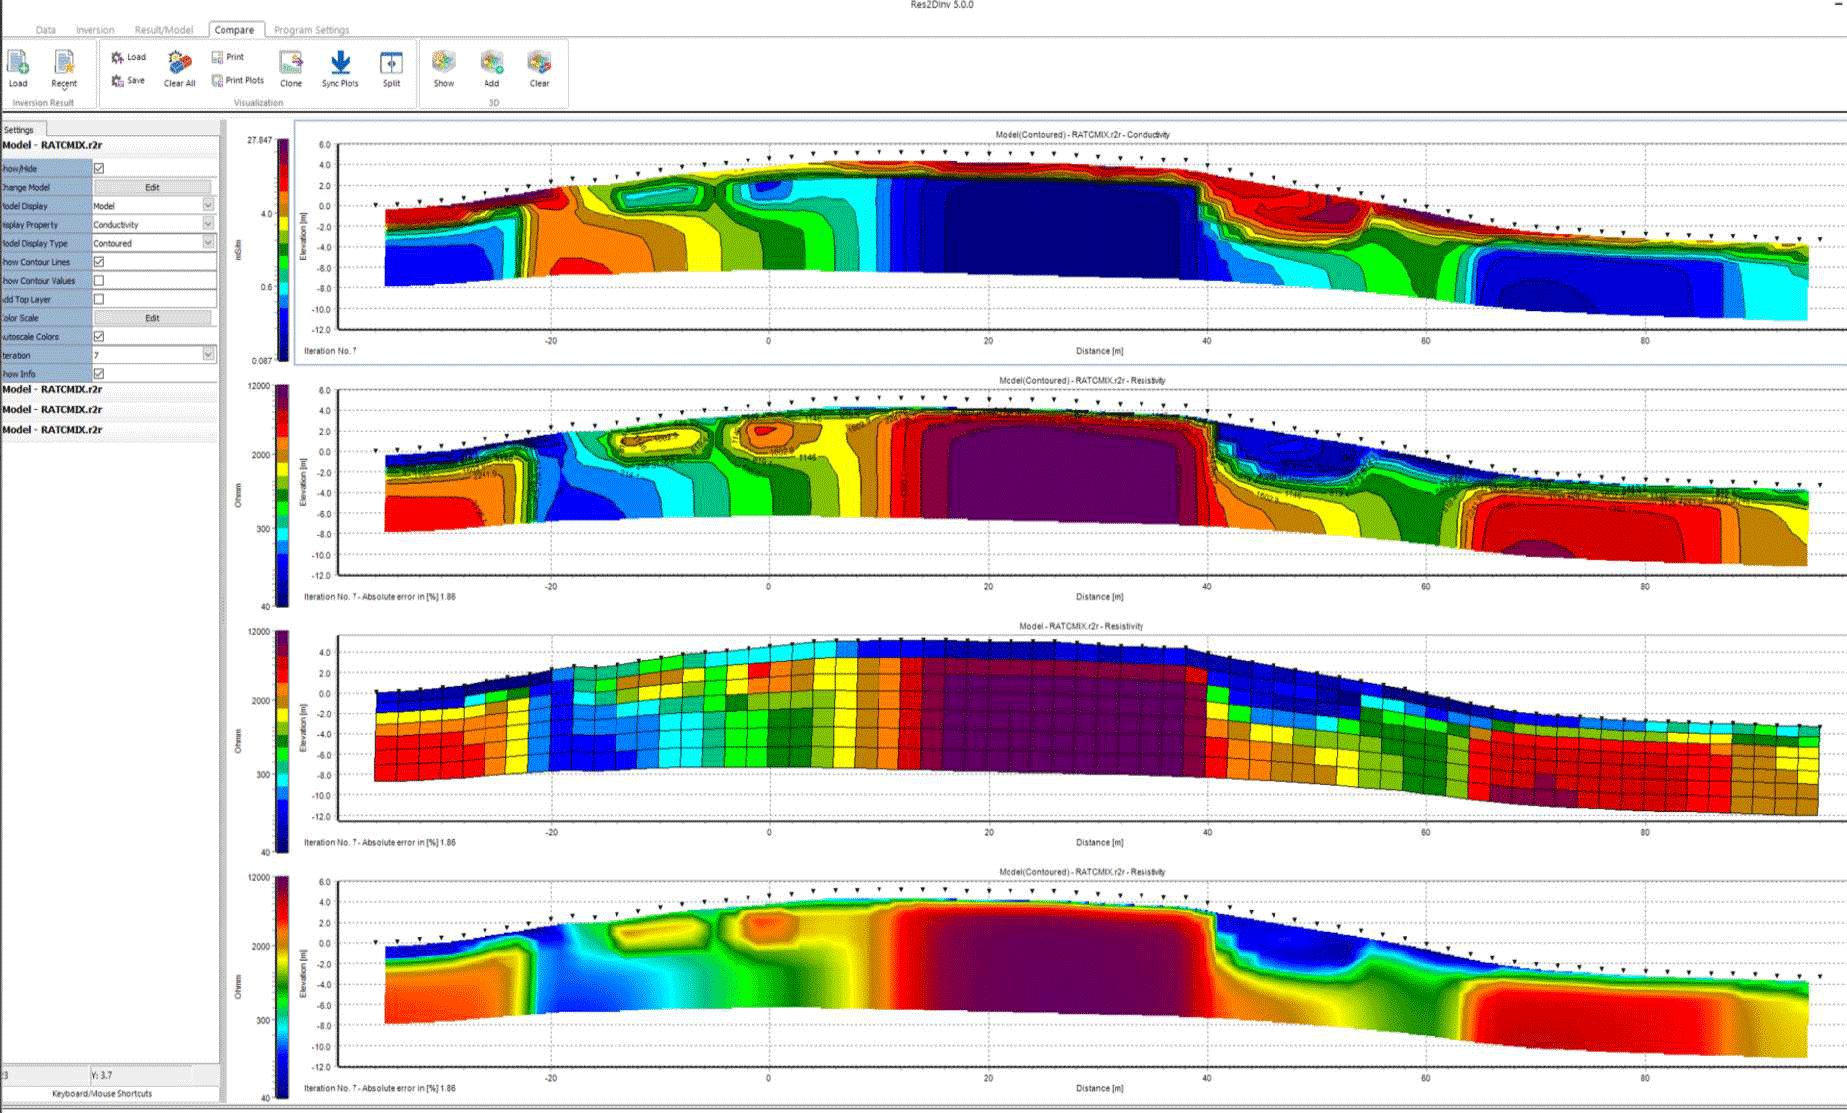
Task: Disable the Autoscale Colors checkbox
Action: 99,337
